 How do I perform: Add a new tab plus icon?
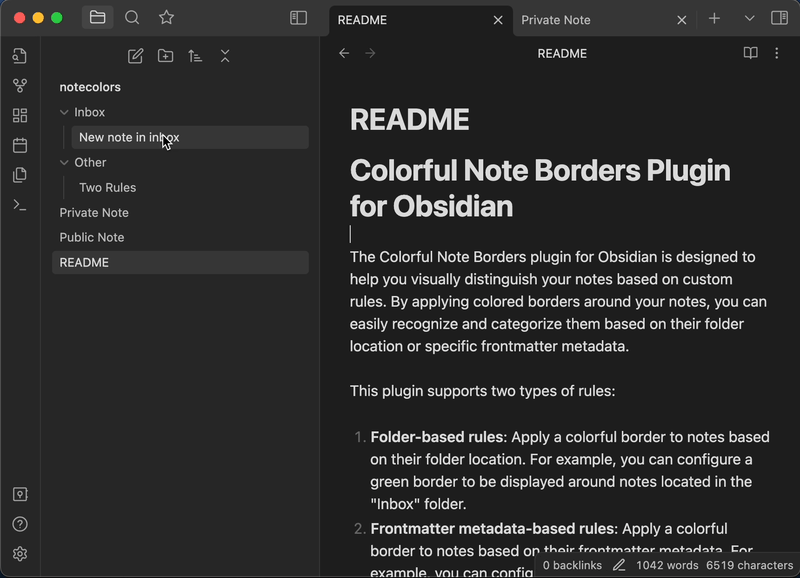[714, 18]
